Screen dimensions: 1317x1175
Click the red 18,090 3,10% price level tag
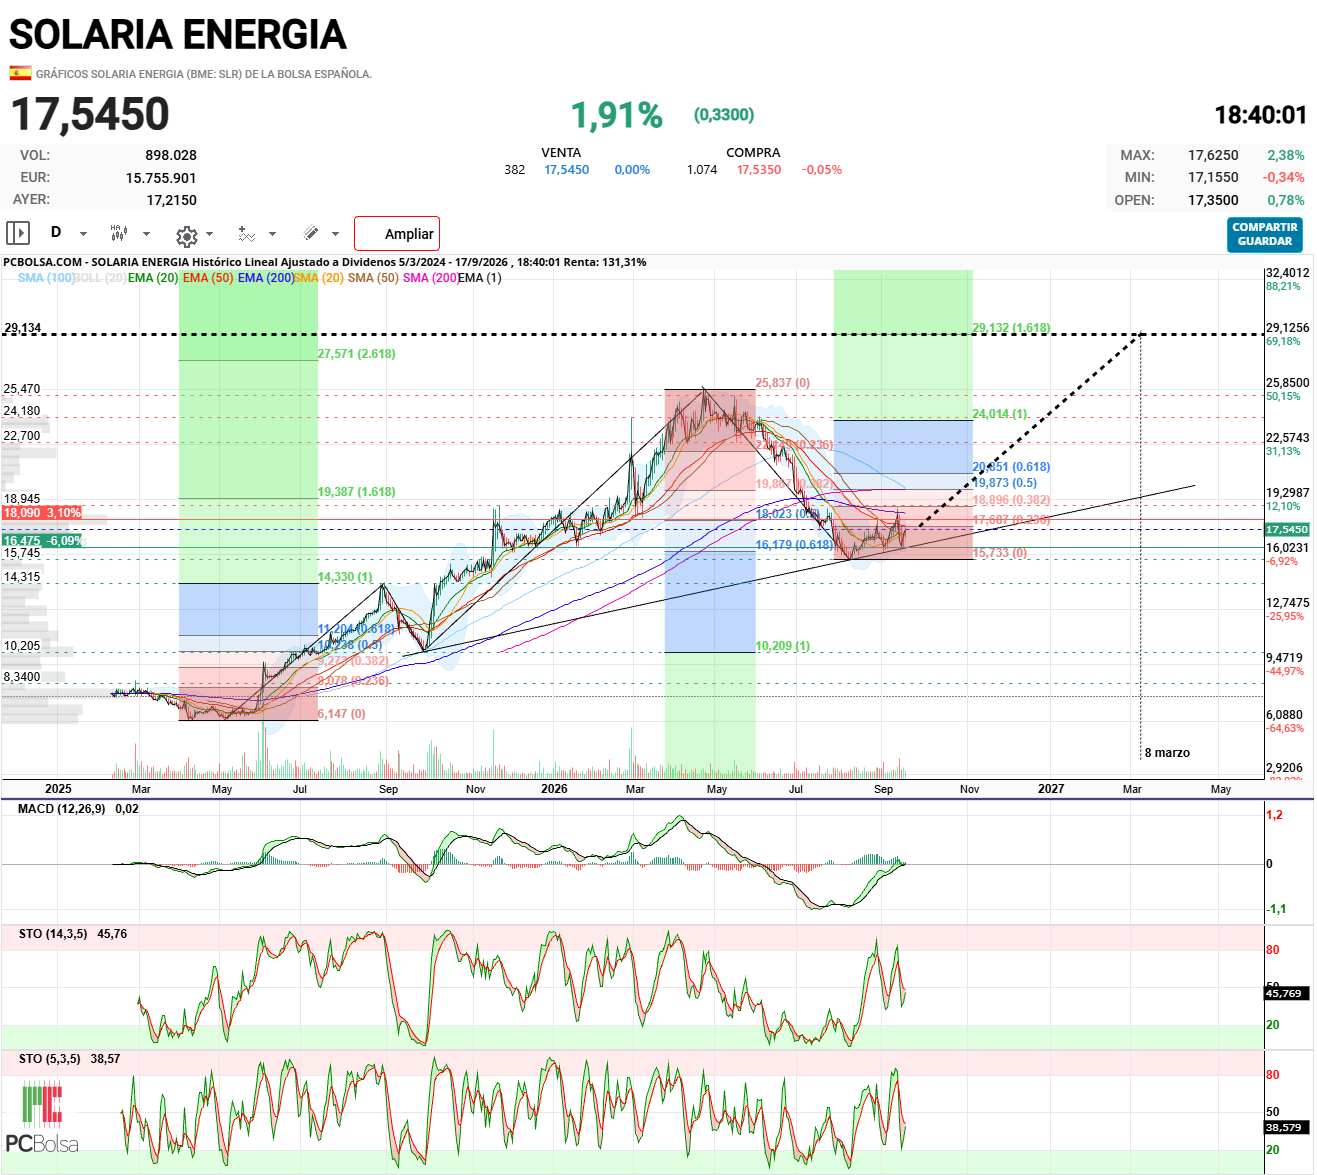point(42,513)
